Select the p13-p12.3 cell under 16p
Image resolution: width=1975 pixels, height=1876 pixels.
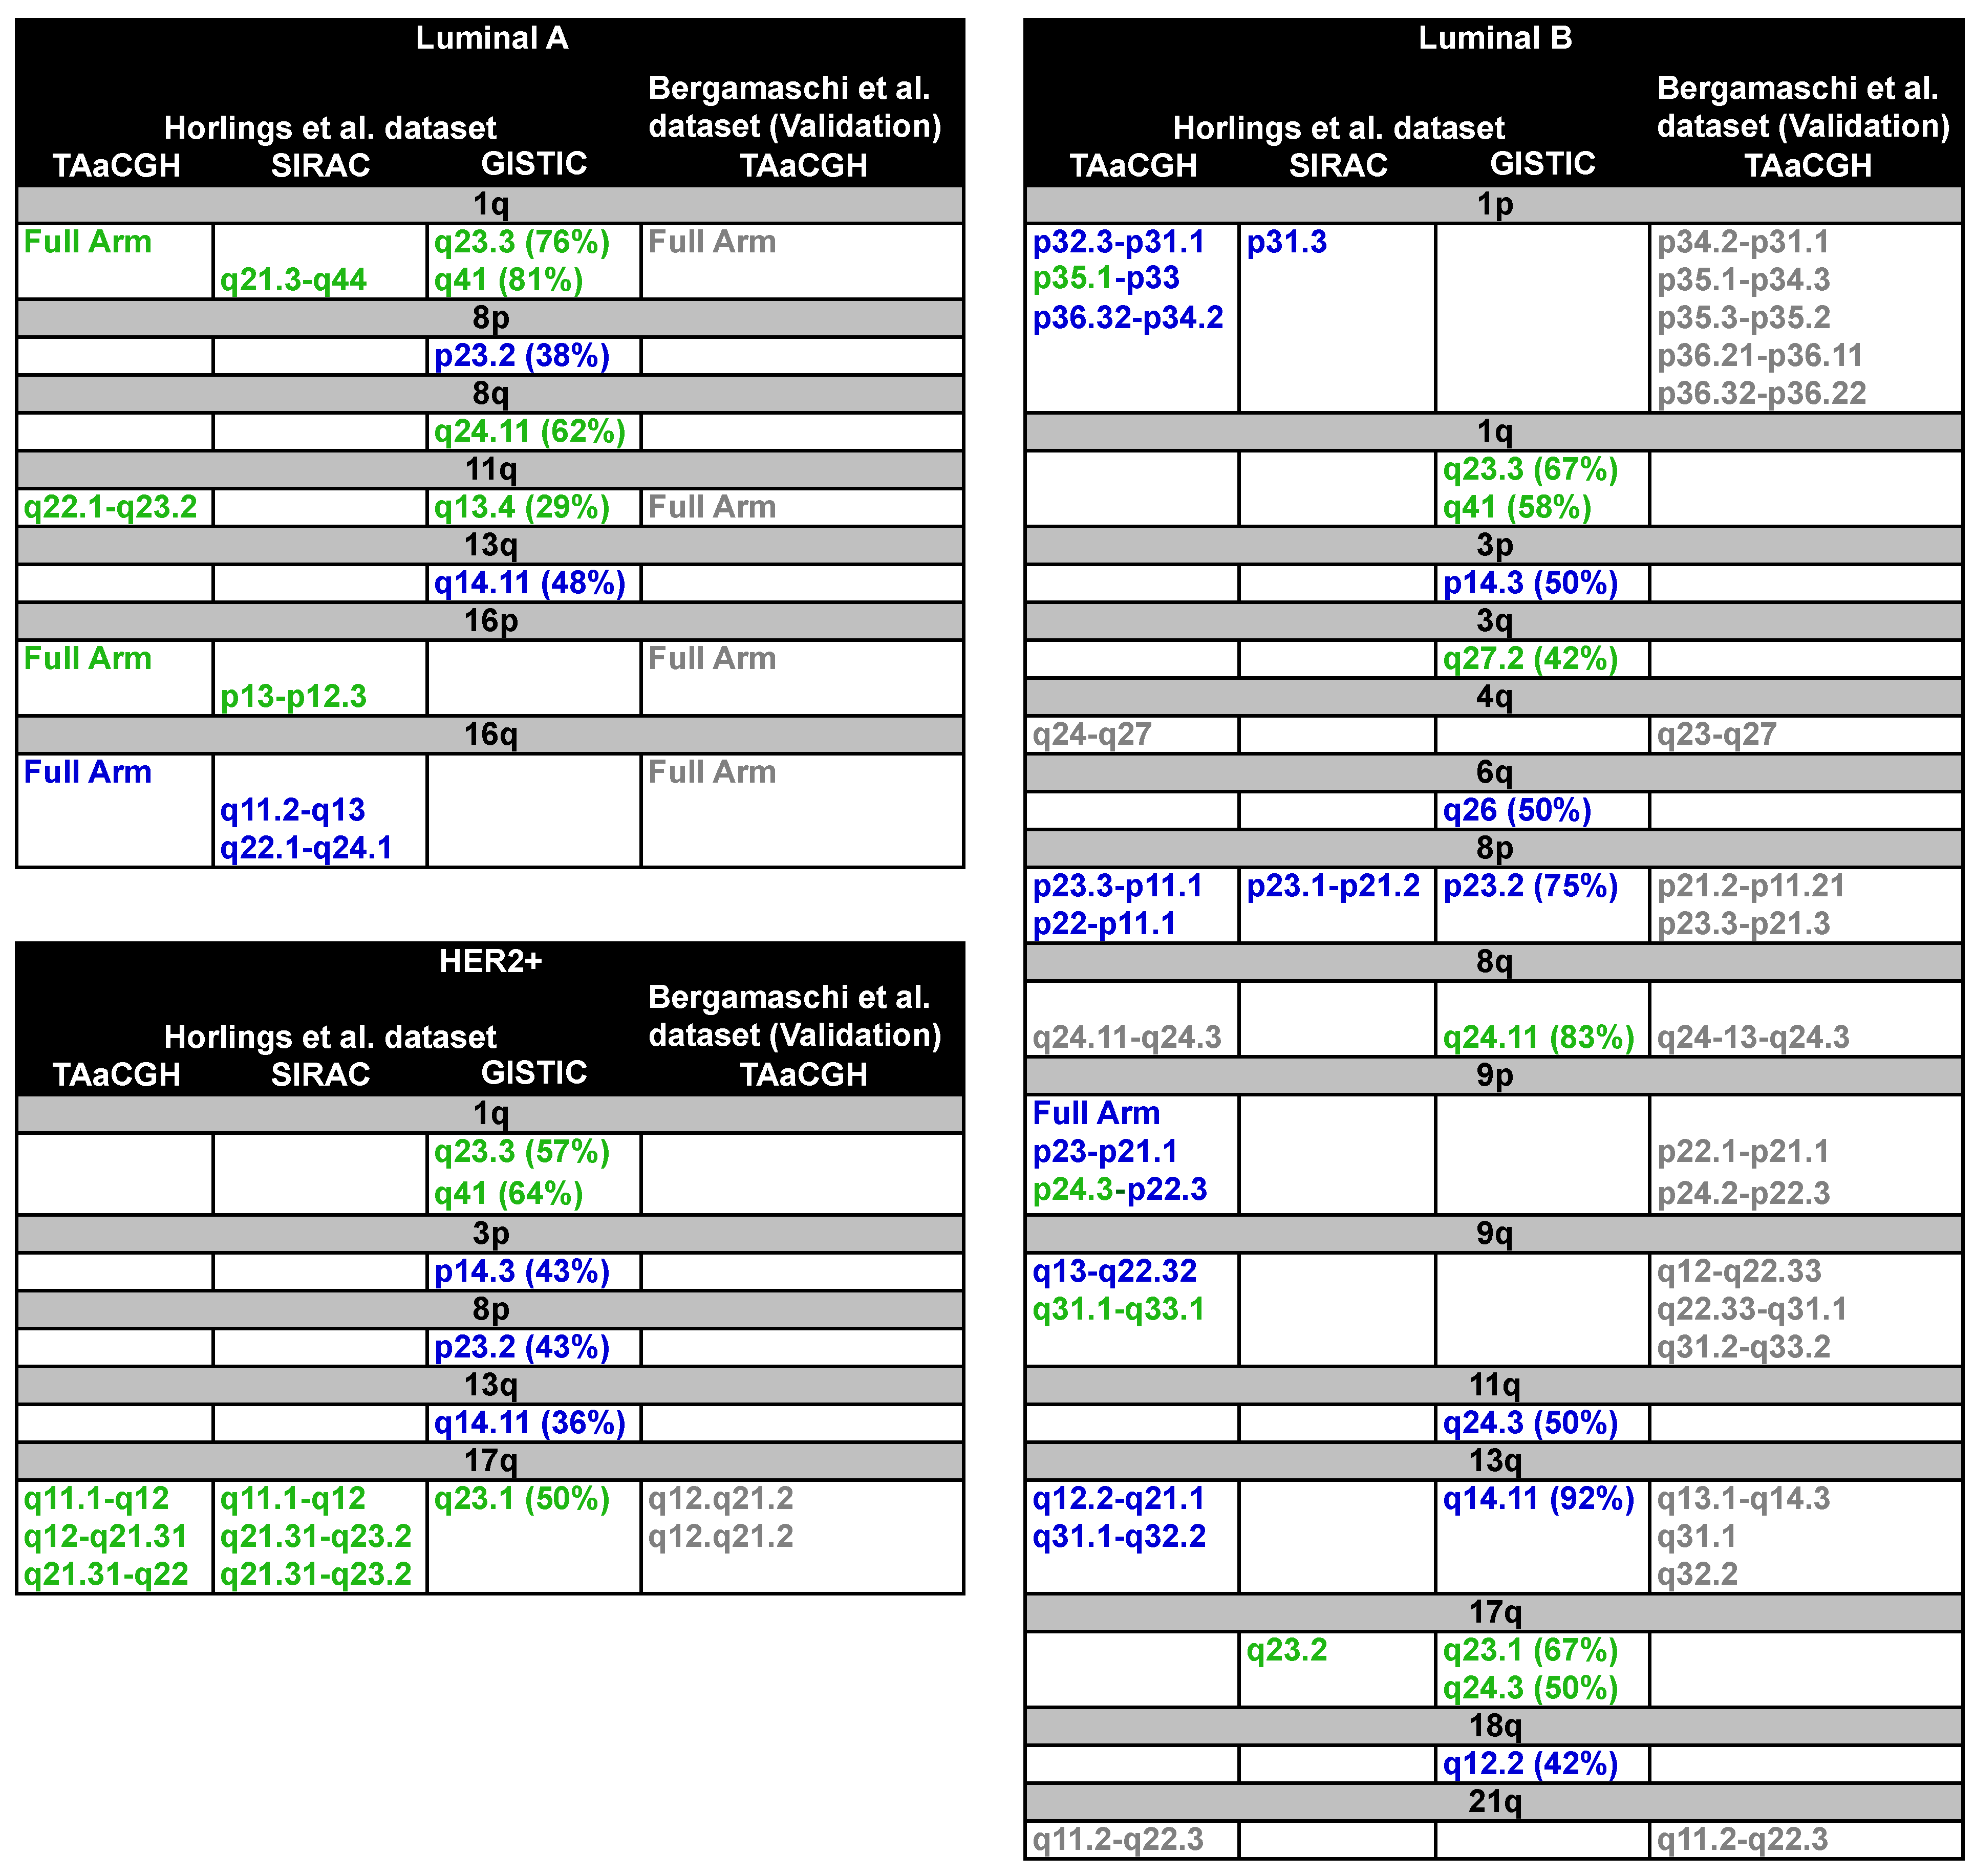(x=293, y=696)
